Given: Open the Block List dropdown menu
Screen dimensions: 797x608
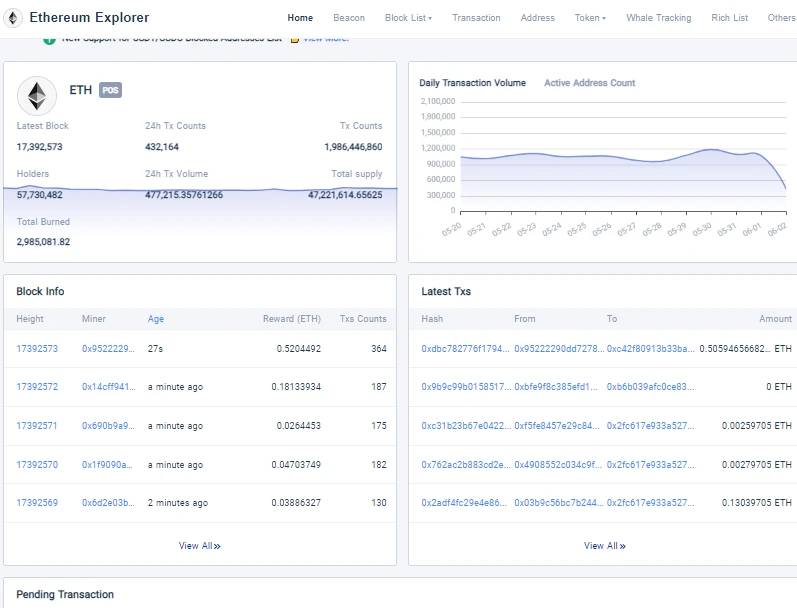Looking at the screenshot, I should (x=408, y=18).
